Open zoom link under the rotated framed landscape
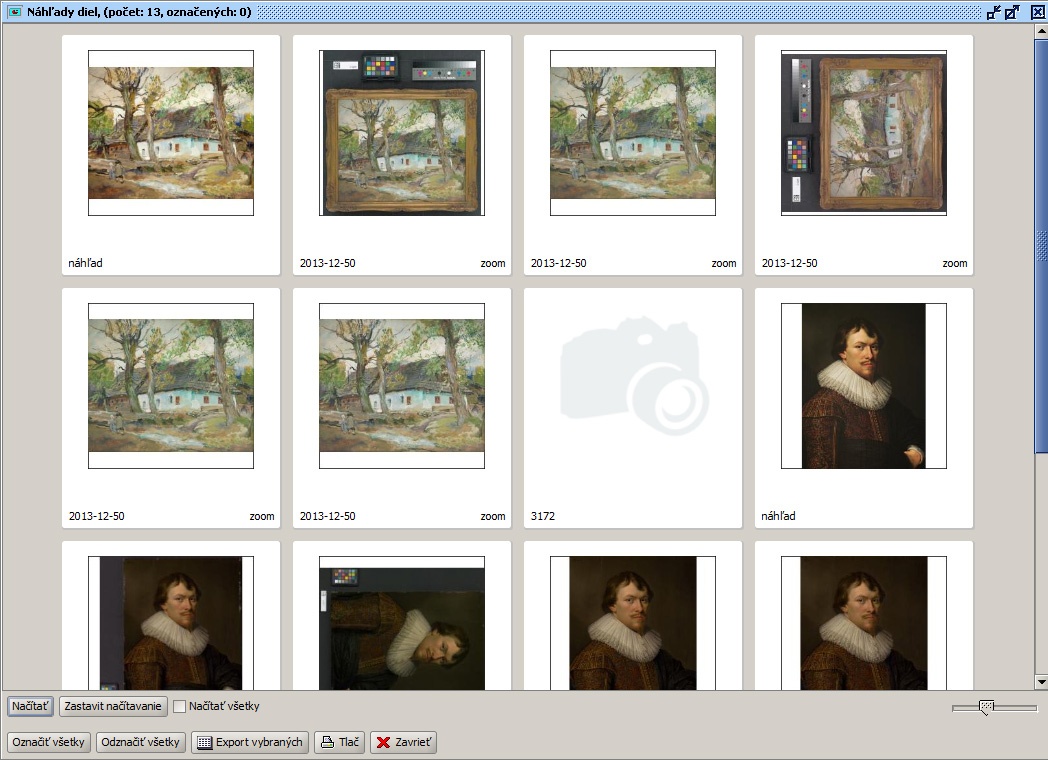Screen dimensions: 1048x760 pos(954,263)
